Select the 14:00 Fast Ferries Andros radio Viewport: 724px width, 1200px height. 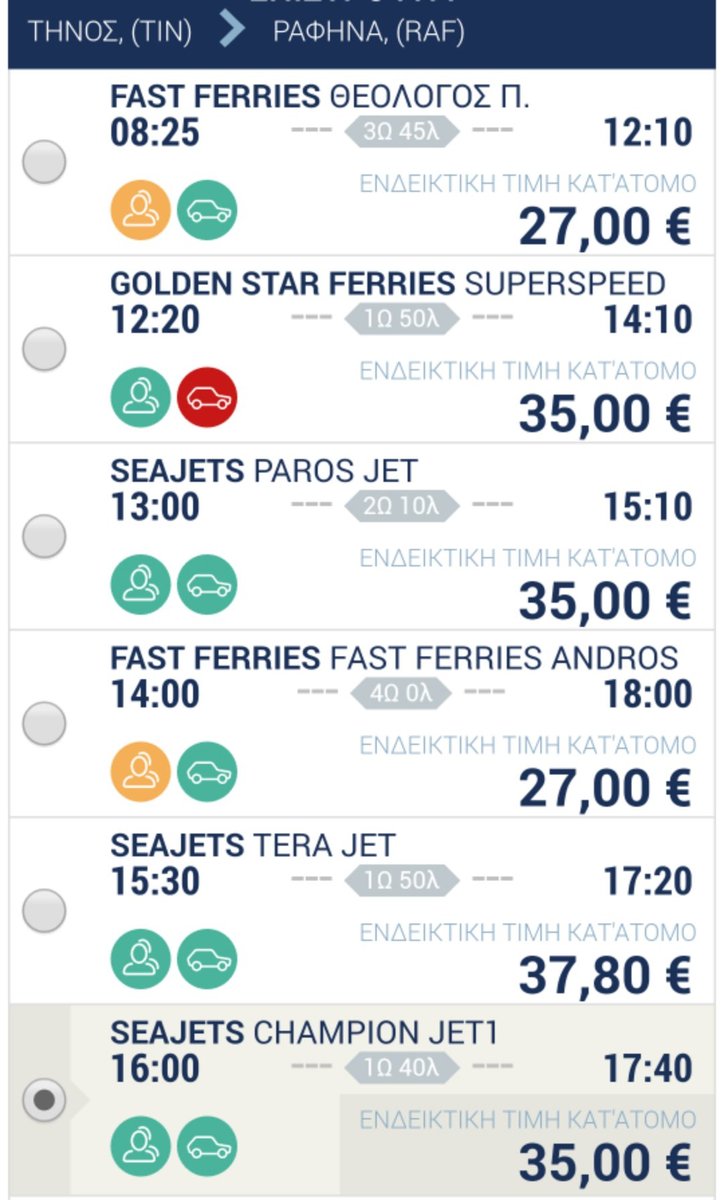44,723
